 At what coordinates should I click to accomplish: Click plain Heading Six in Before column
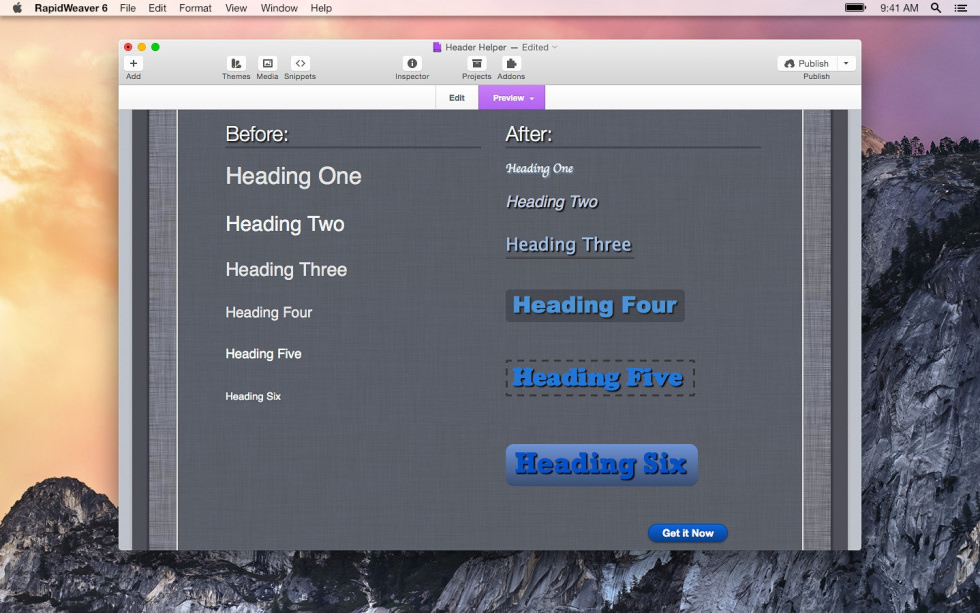[253, 396]
